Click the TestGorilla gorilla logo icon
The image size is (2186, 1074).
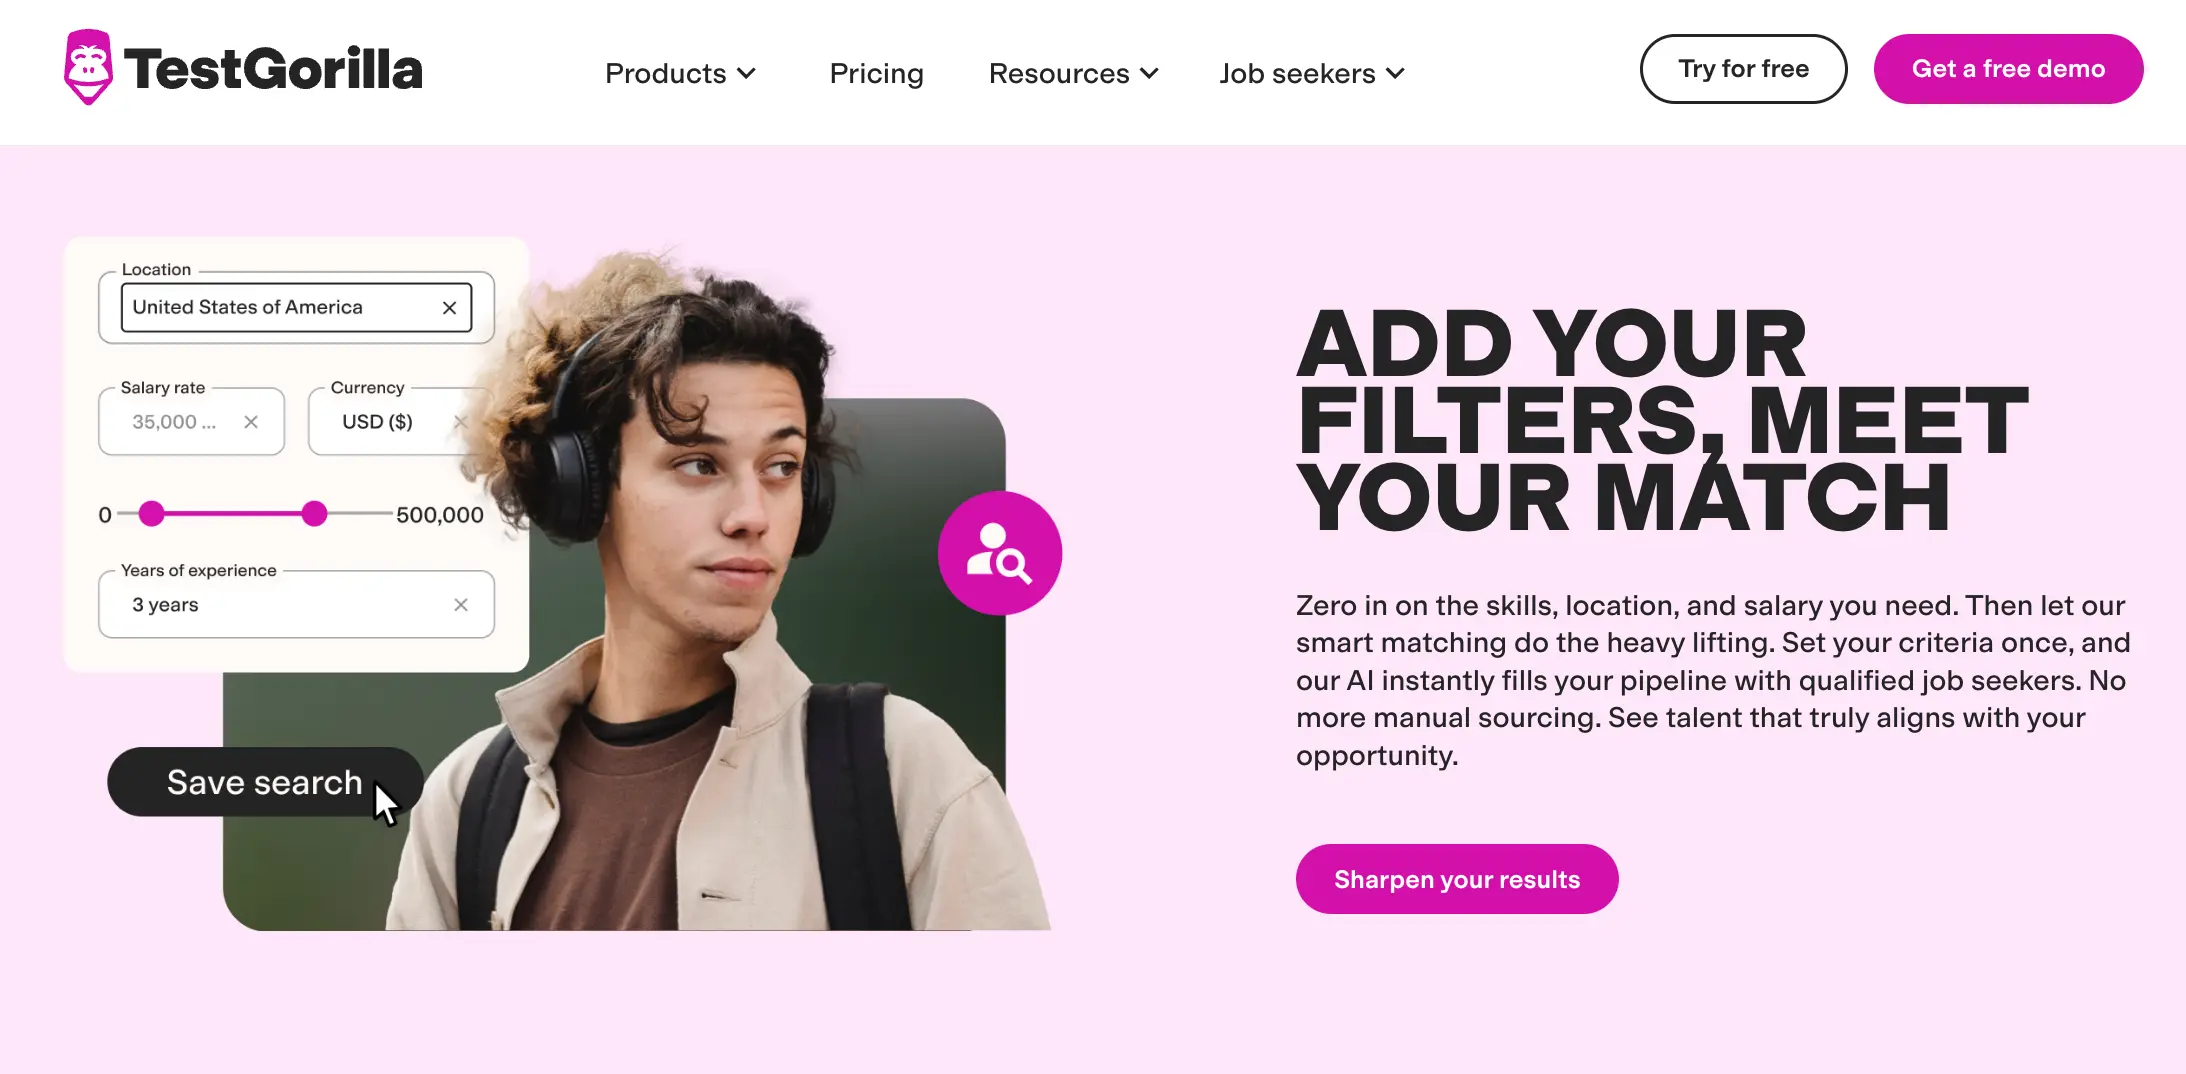[88, 66]
